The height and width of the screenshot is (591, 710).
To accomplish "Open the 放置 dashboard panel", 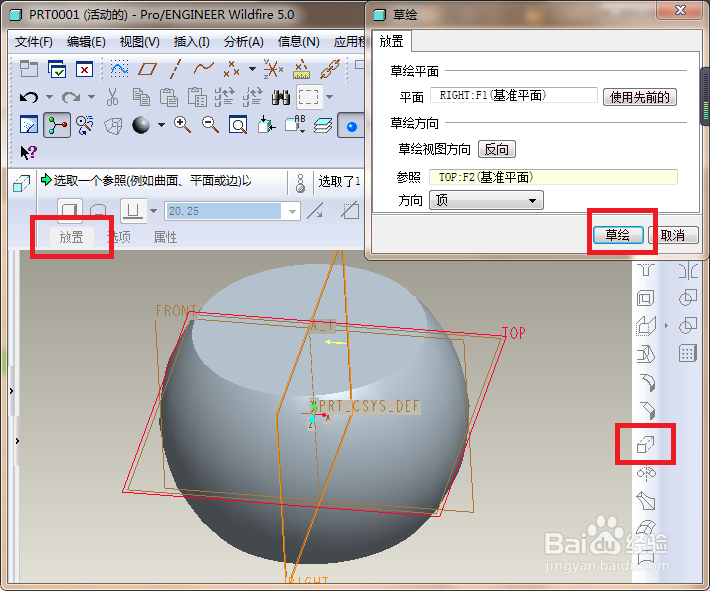I will coord(72,237).
